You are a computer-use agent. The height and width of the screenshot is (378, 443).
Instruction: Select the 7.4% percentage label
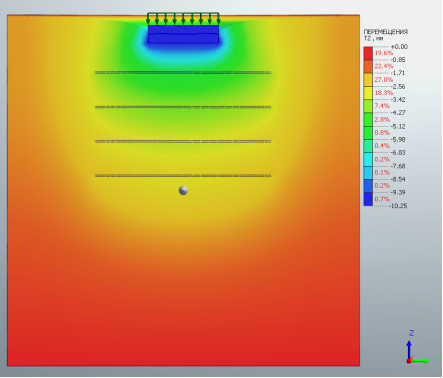tap(382, 106)
